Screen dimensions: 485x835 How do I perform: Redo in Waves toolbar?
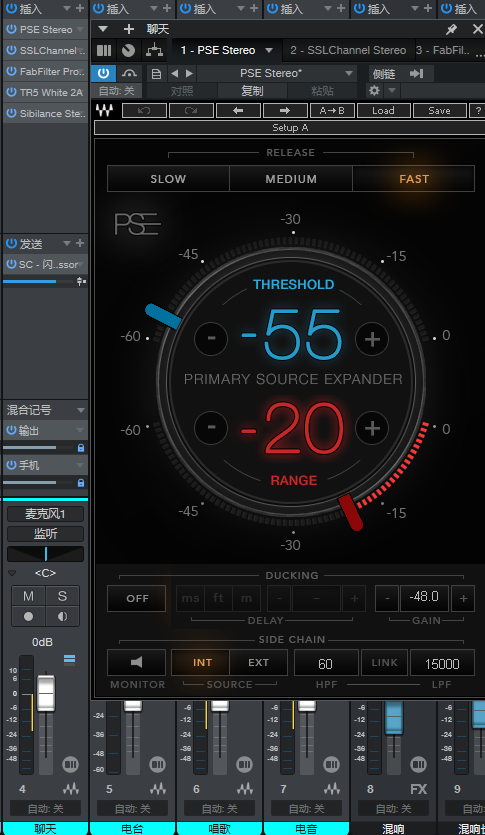click(191, 111)
